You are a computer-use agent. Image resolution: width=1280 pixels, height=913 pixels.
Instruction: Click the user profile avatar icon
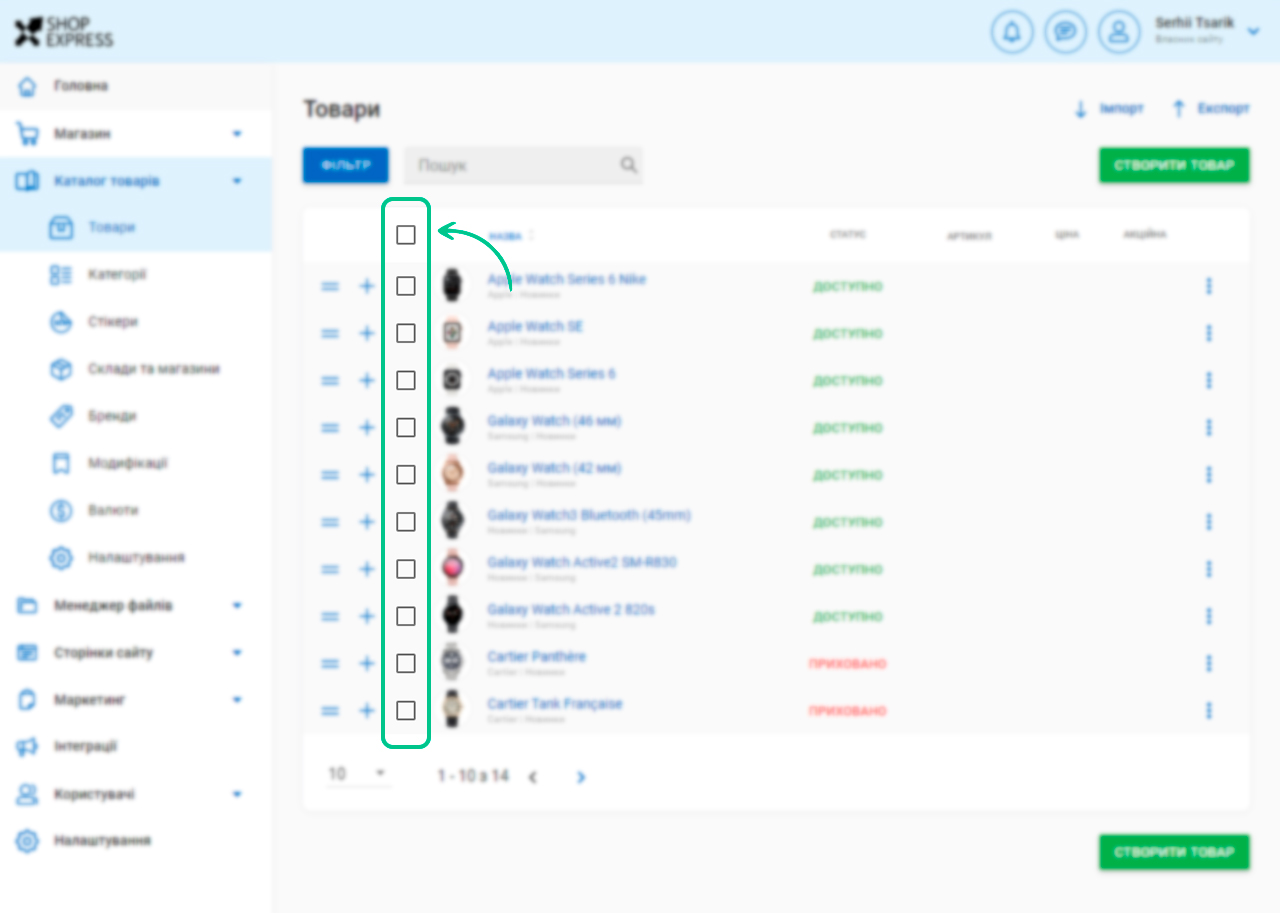(1119, 32)
